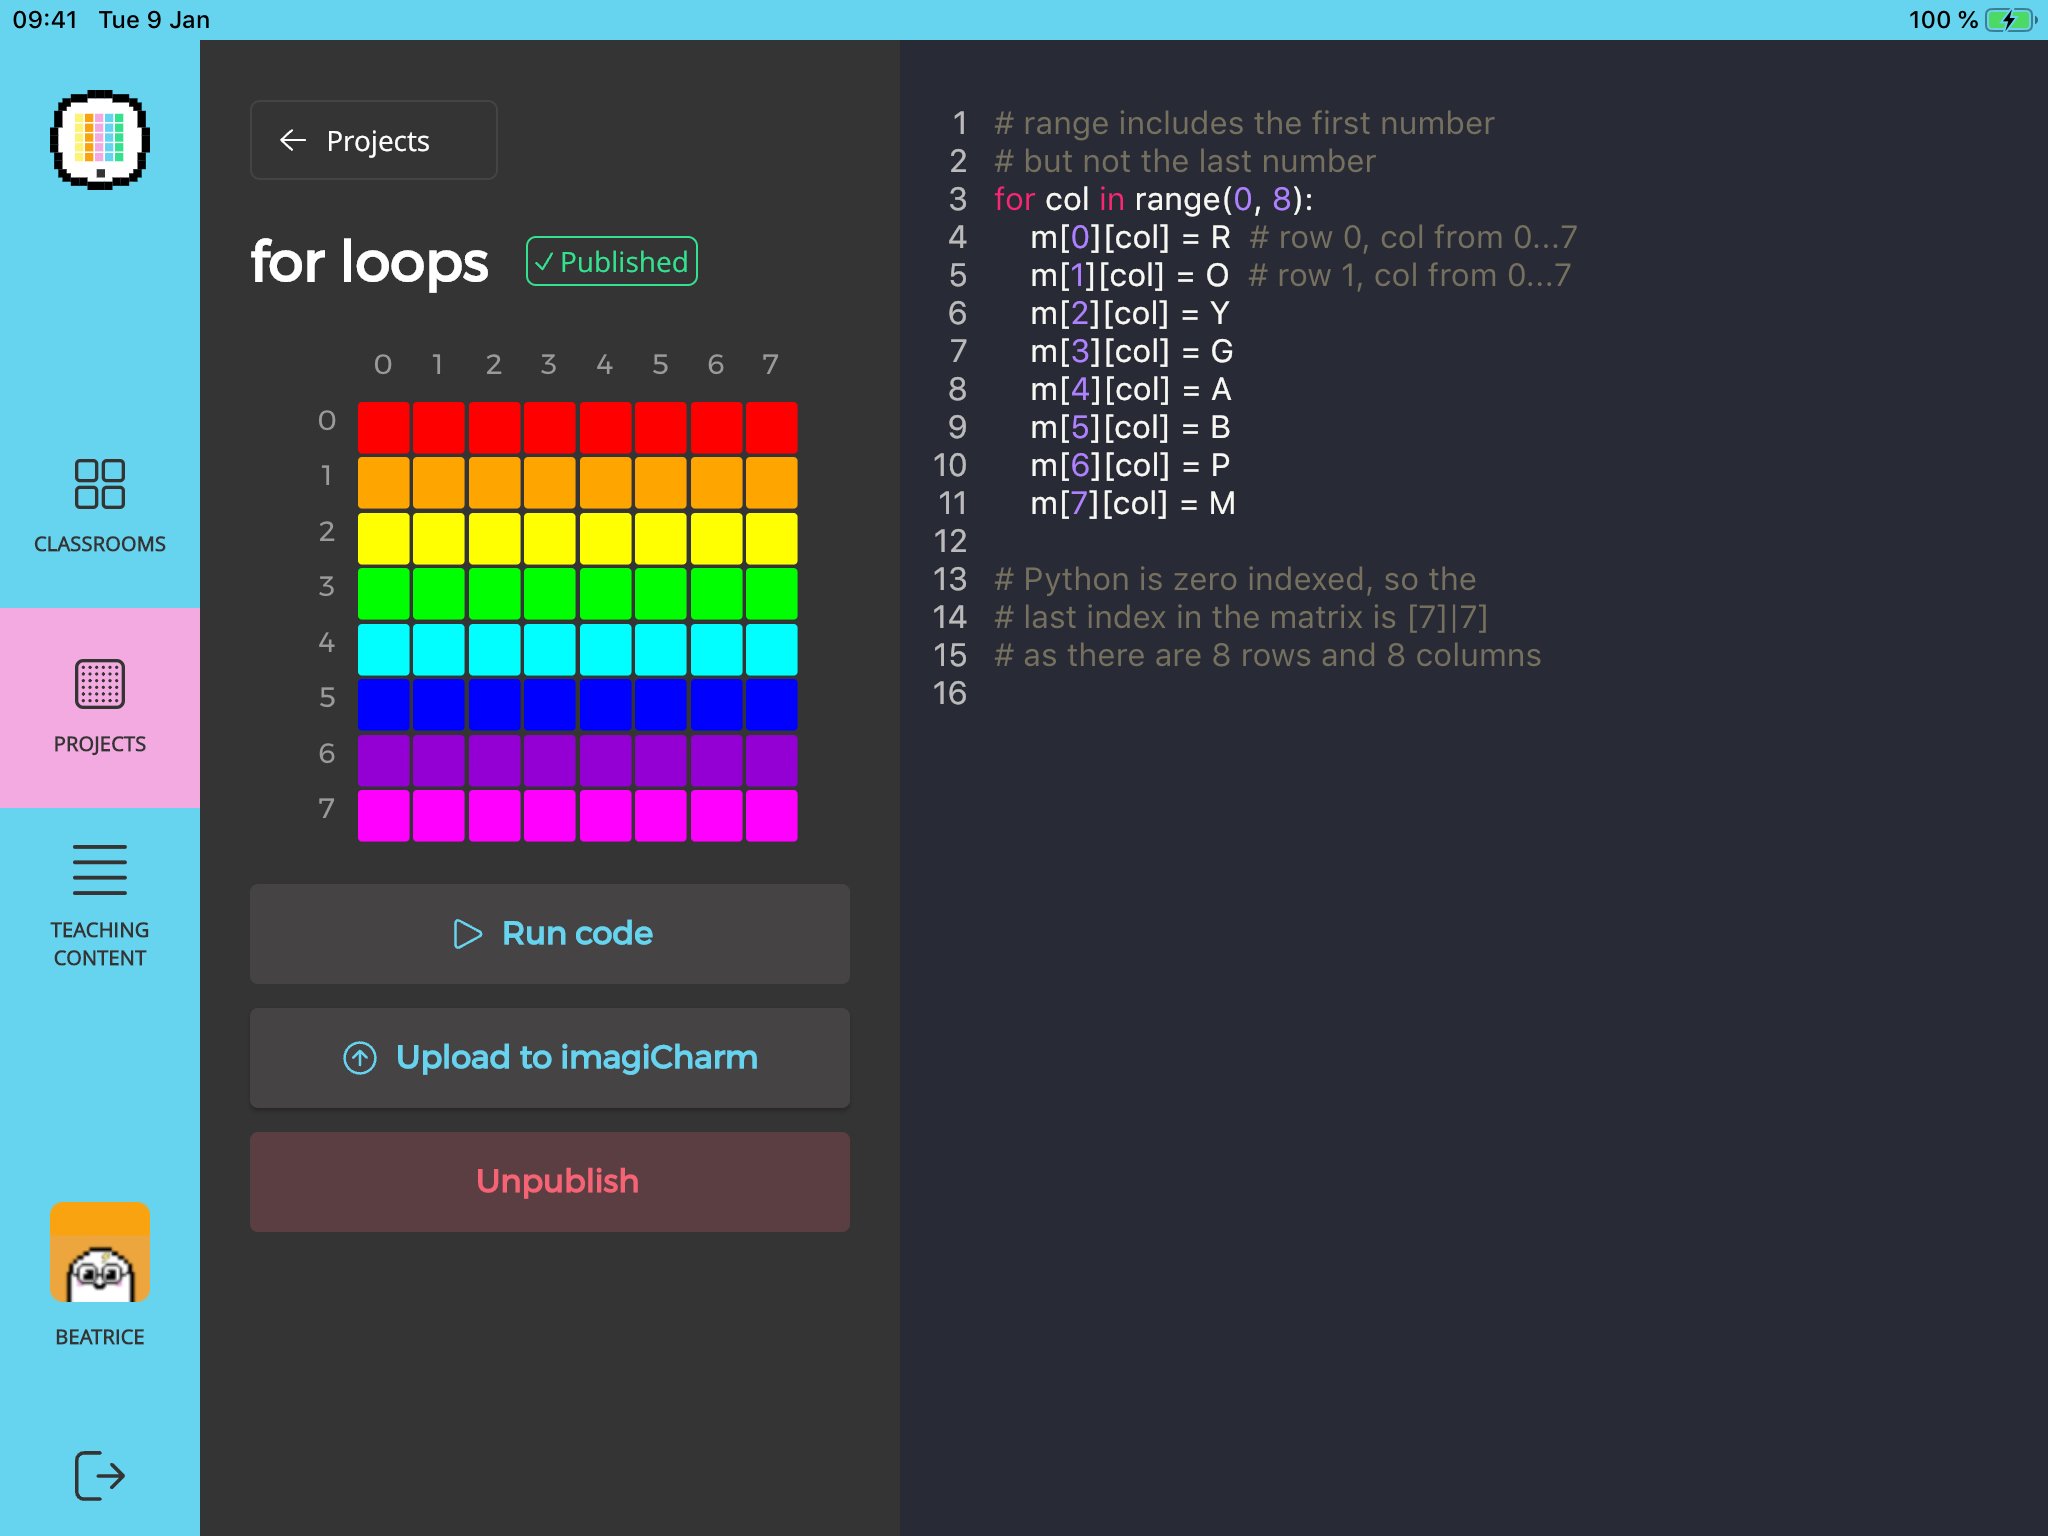Click the Beatrice avatar picture
Viewport: 2048px width, 1536px height.
(100, 1252)
